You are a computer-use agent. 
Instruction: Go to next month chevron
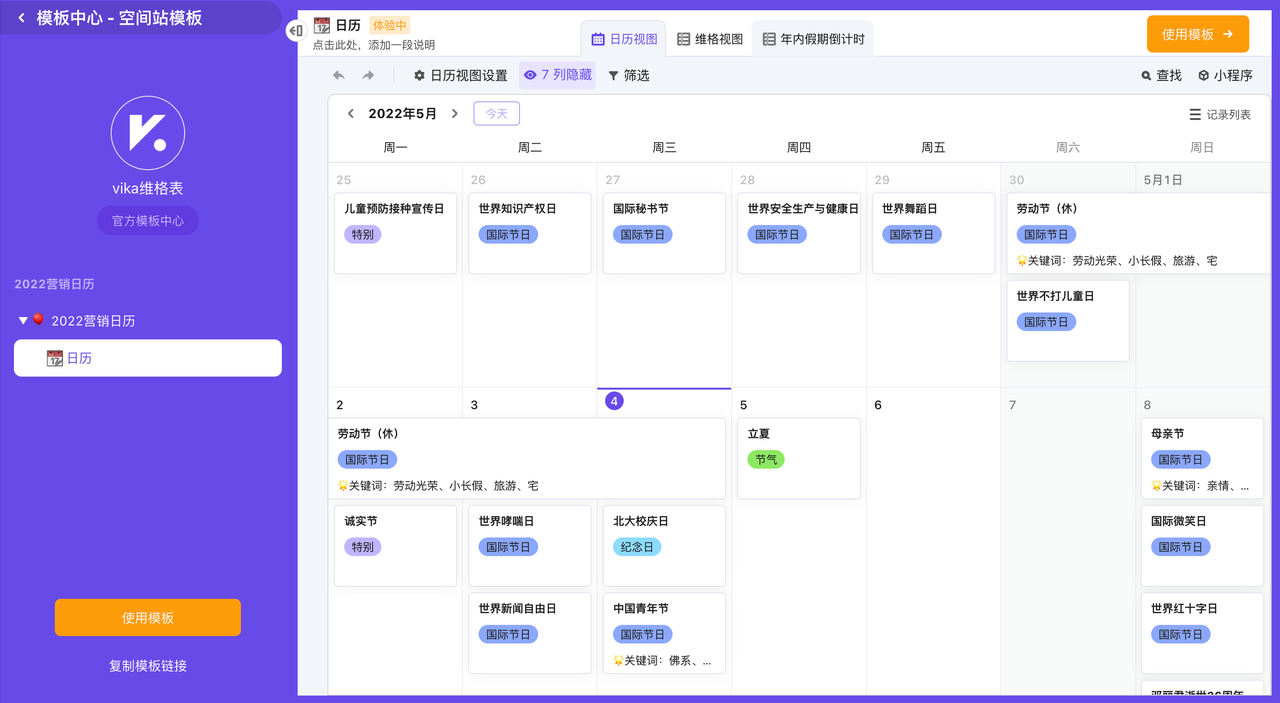tap(454, 114)
